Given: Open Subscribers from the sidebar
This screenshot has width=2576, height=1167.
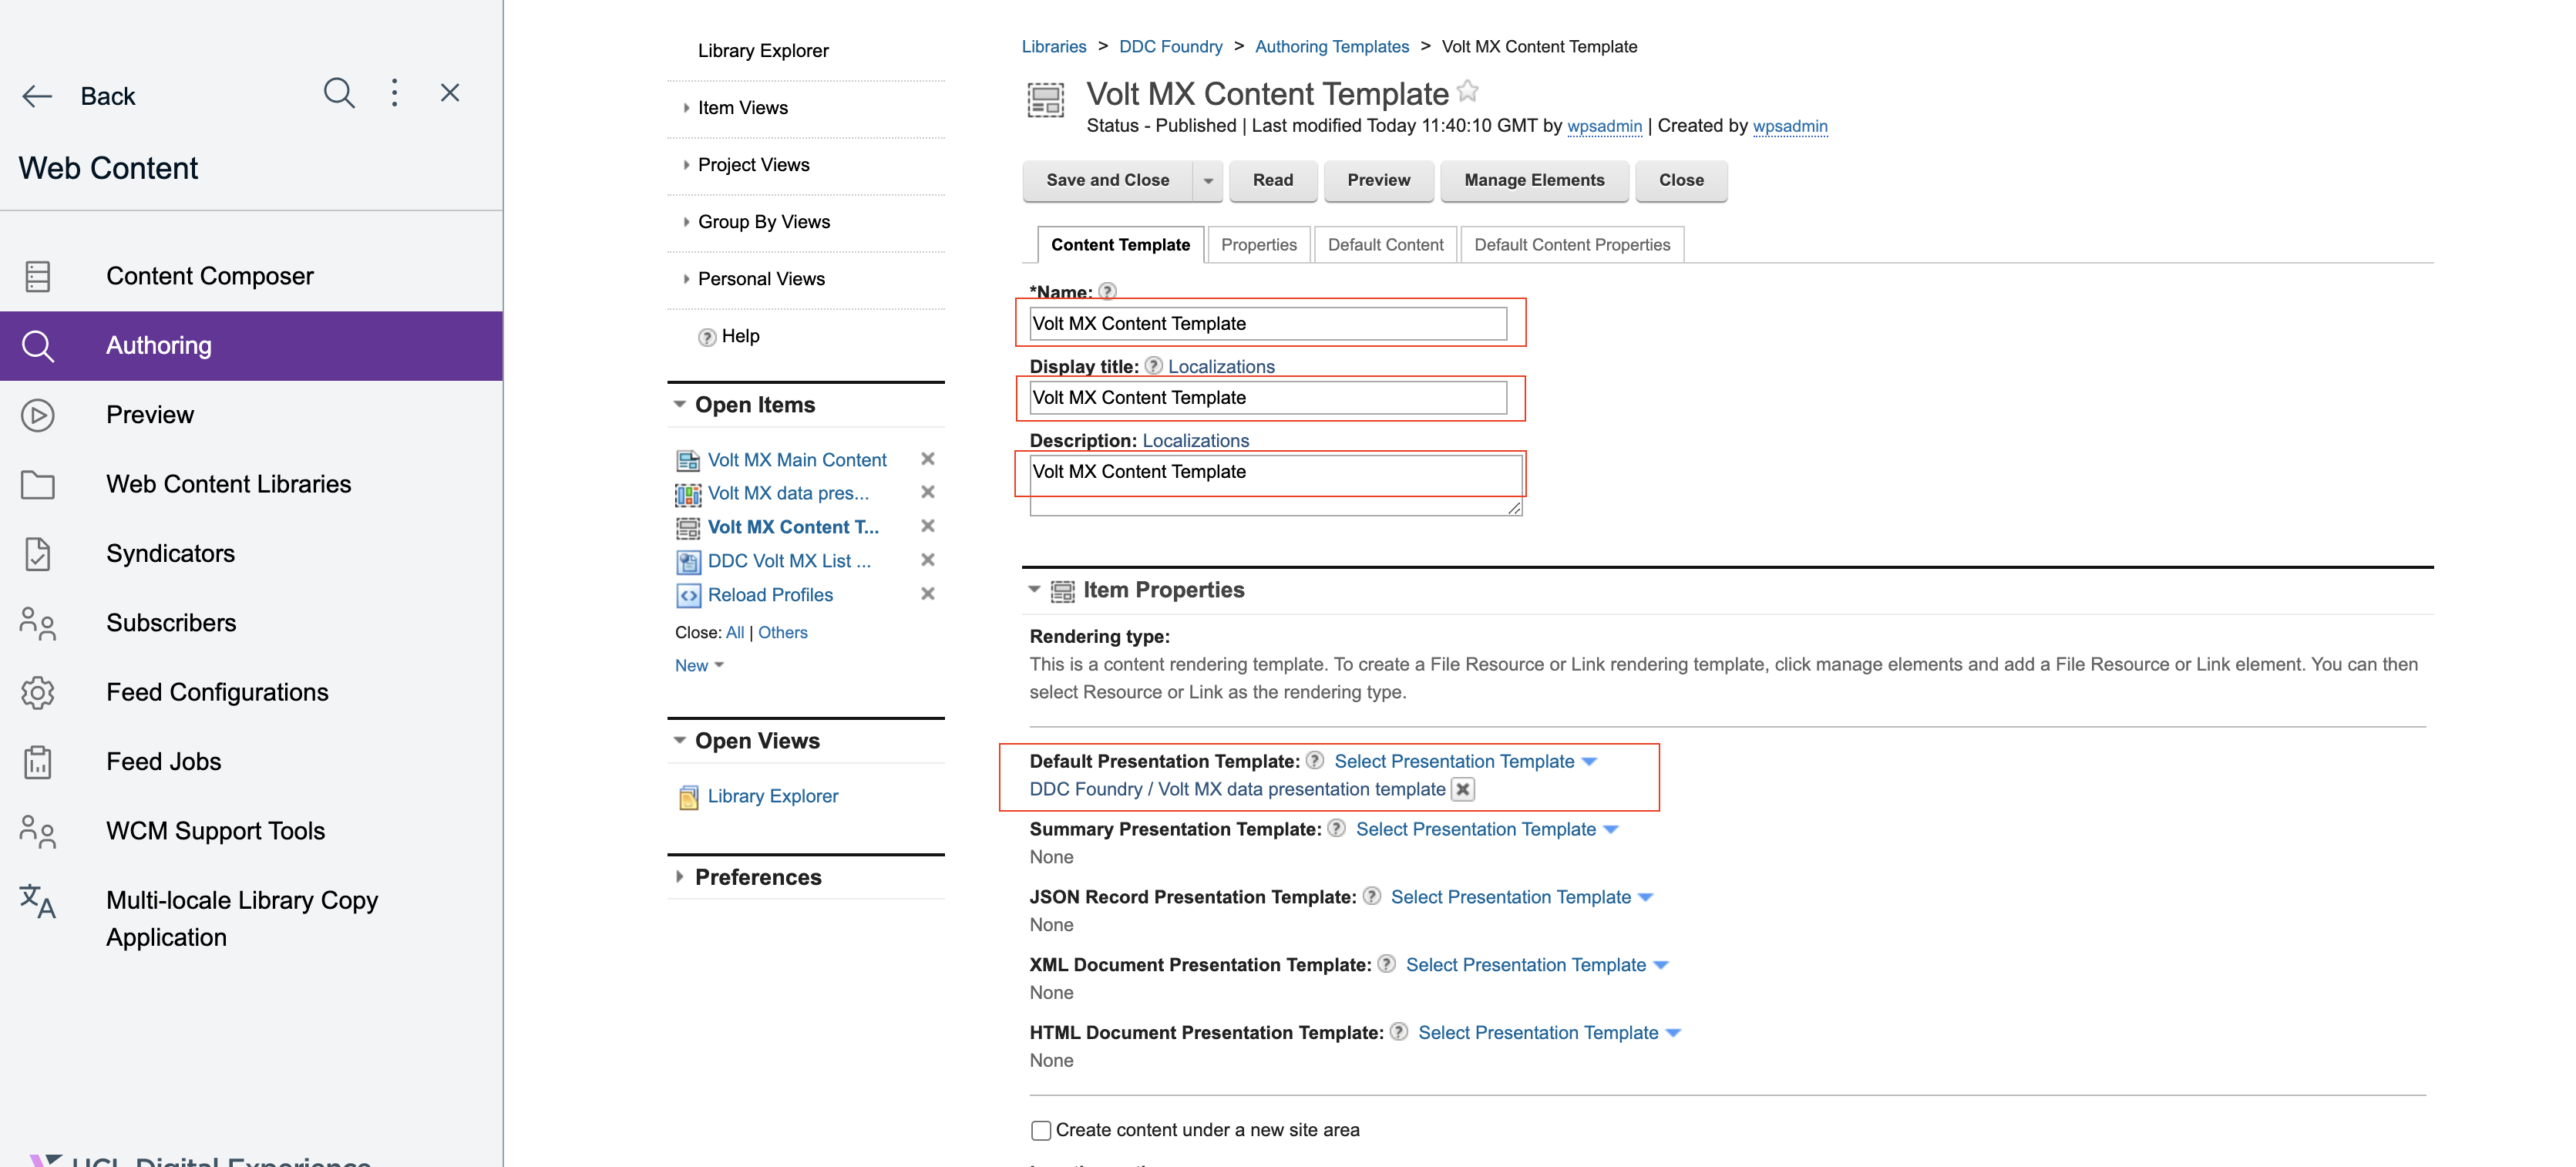Looking at the screenshot, I should click(170, 622).
